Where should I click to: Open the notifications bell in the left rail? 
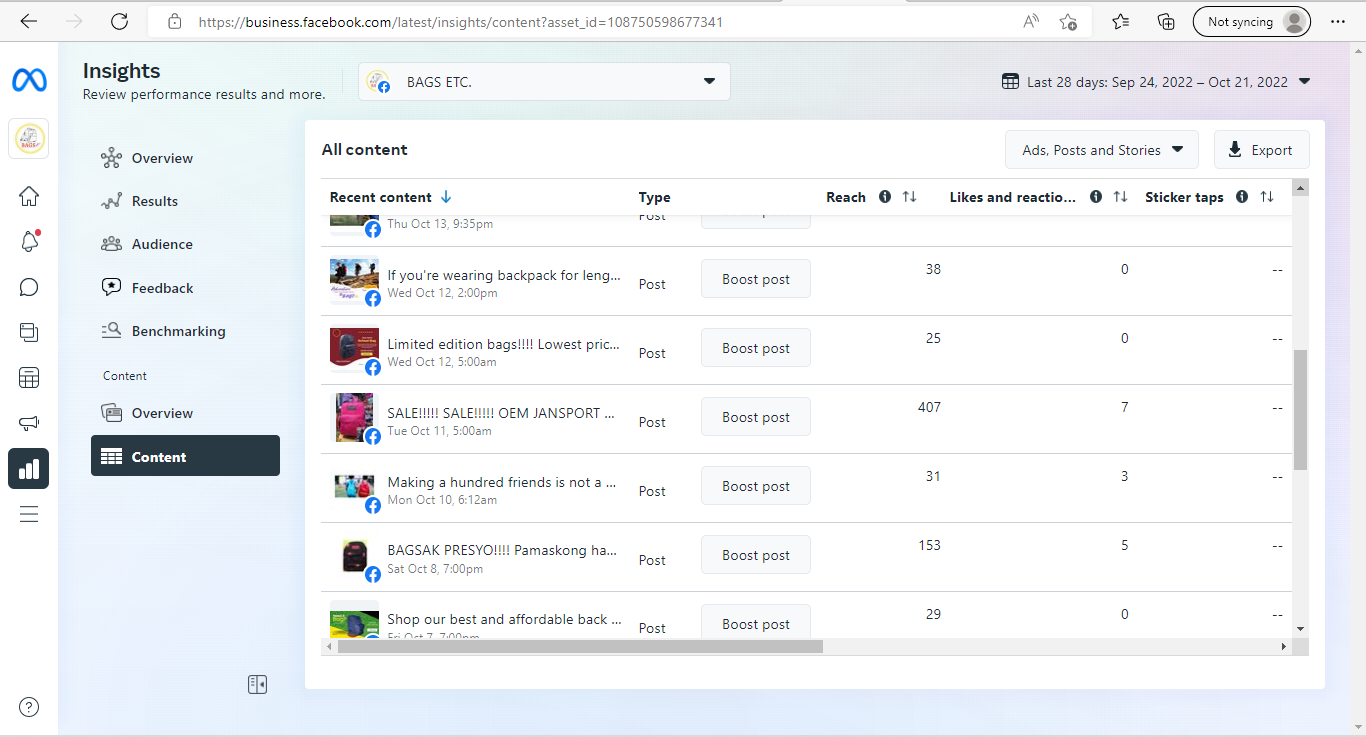tap(29, 241)
